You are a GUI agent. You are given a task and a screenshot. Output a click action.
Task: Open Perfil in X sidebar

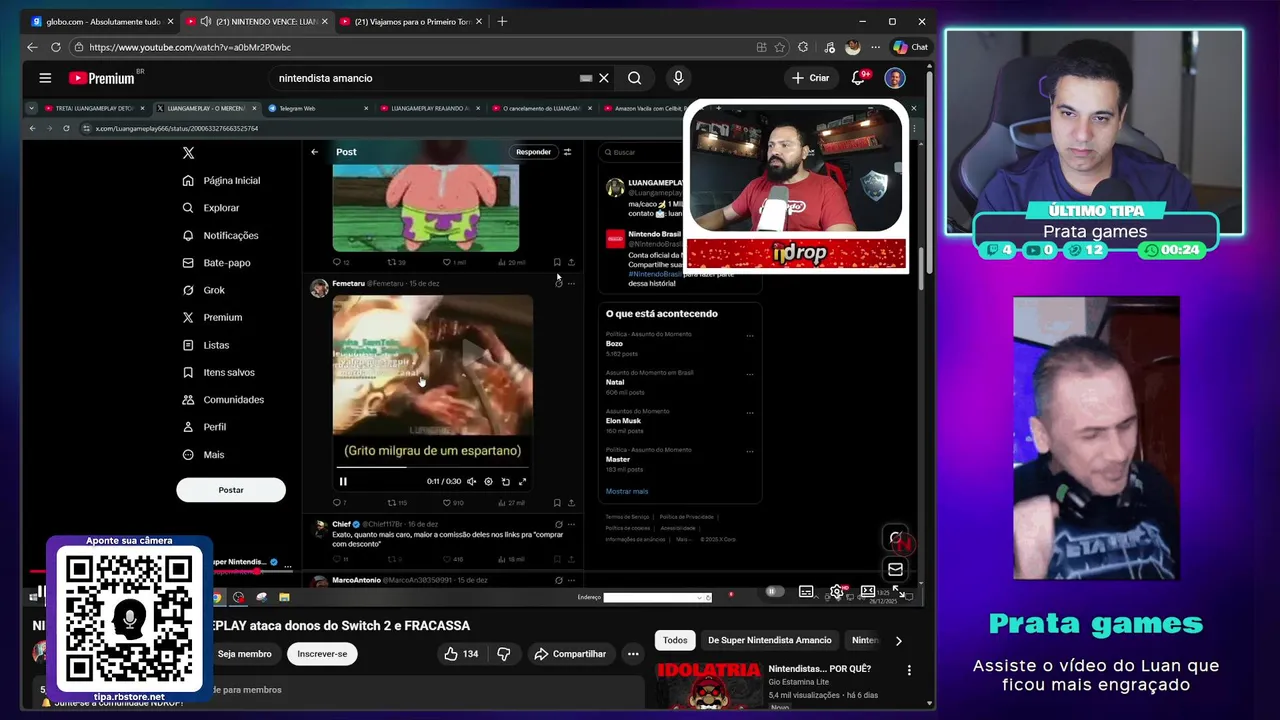tap(204, 427)
